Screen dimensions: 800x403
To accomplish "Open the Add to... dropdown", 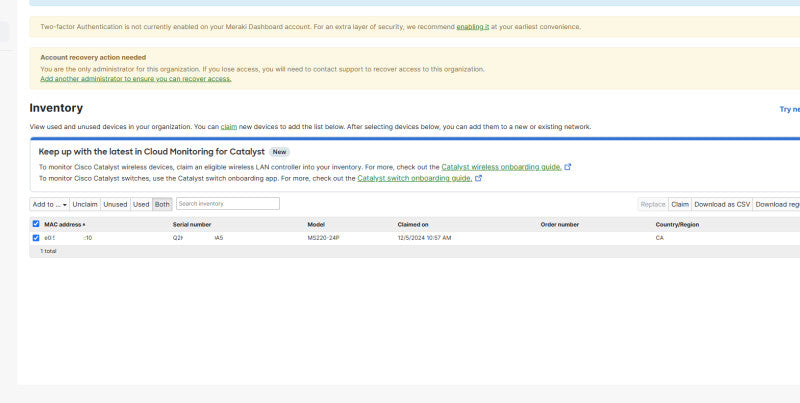I will [49, 204].
